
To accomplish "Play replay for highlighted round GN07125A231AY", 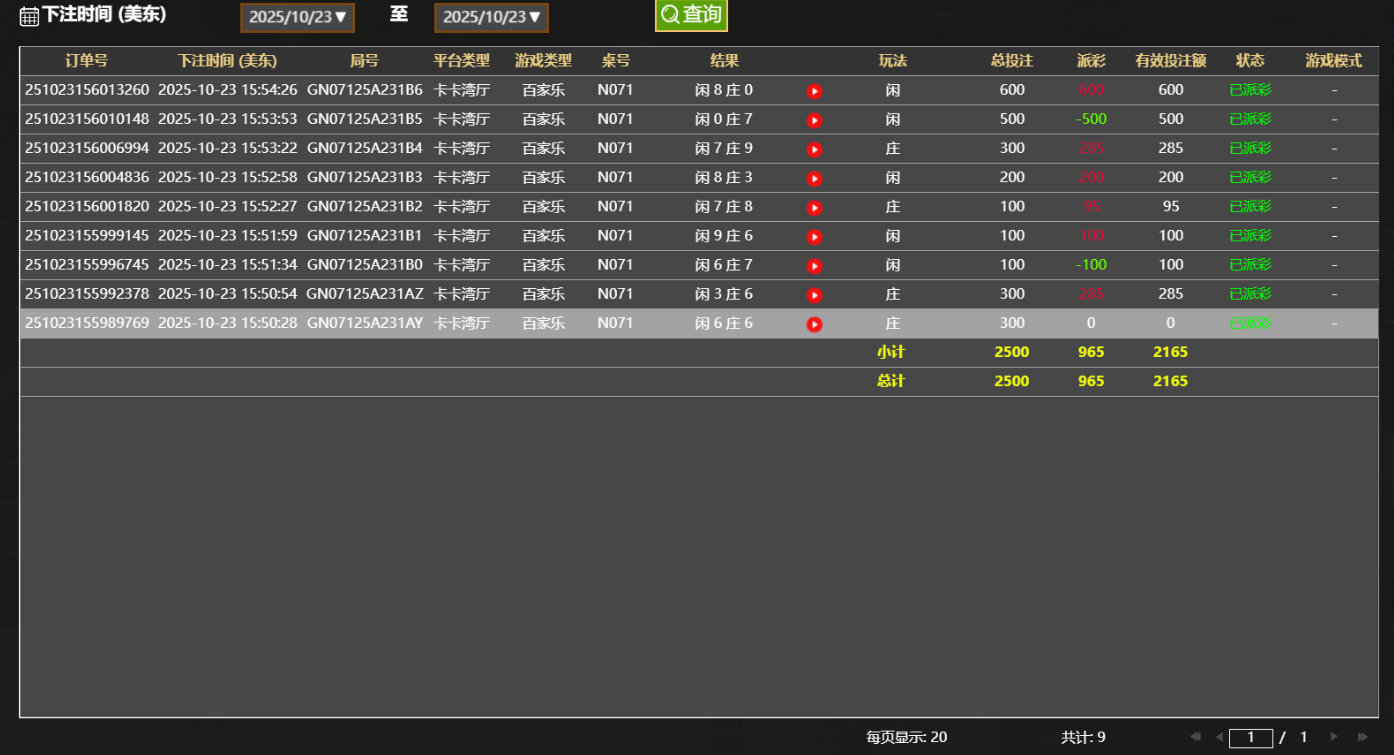I will pyautogui.click(x=814, y=324).
